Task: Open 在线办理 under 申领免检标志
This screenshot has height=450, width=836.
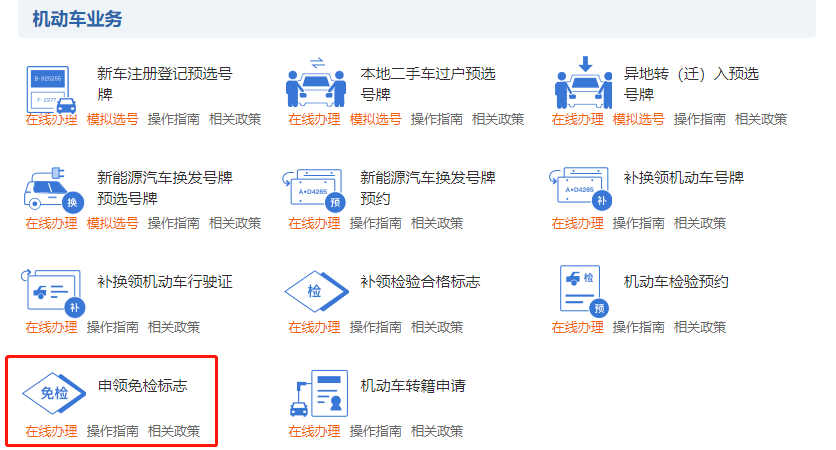Action: click(x=51, y=431)
